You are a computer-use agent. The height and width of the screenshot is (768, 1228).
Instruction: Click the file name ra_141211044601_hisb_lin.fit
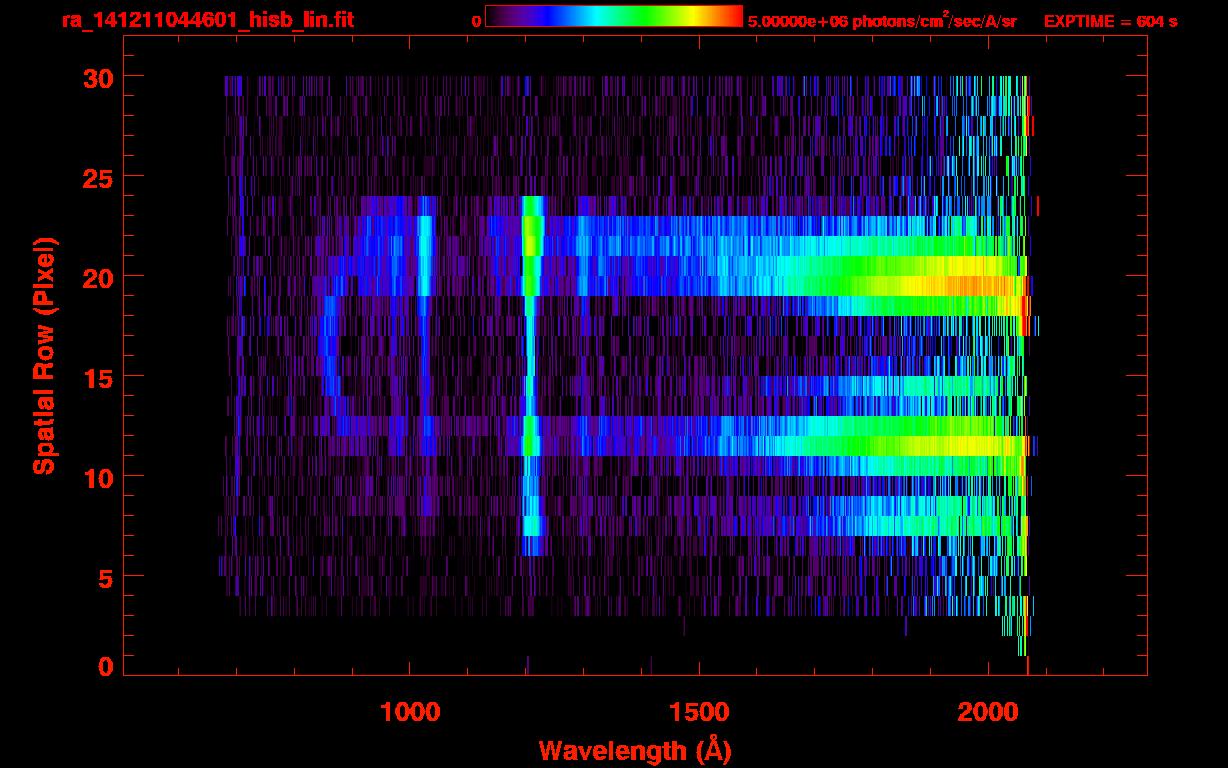(x=207, y=20)
